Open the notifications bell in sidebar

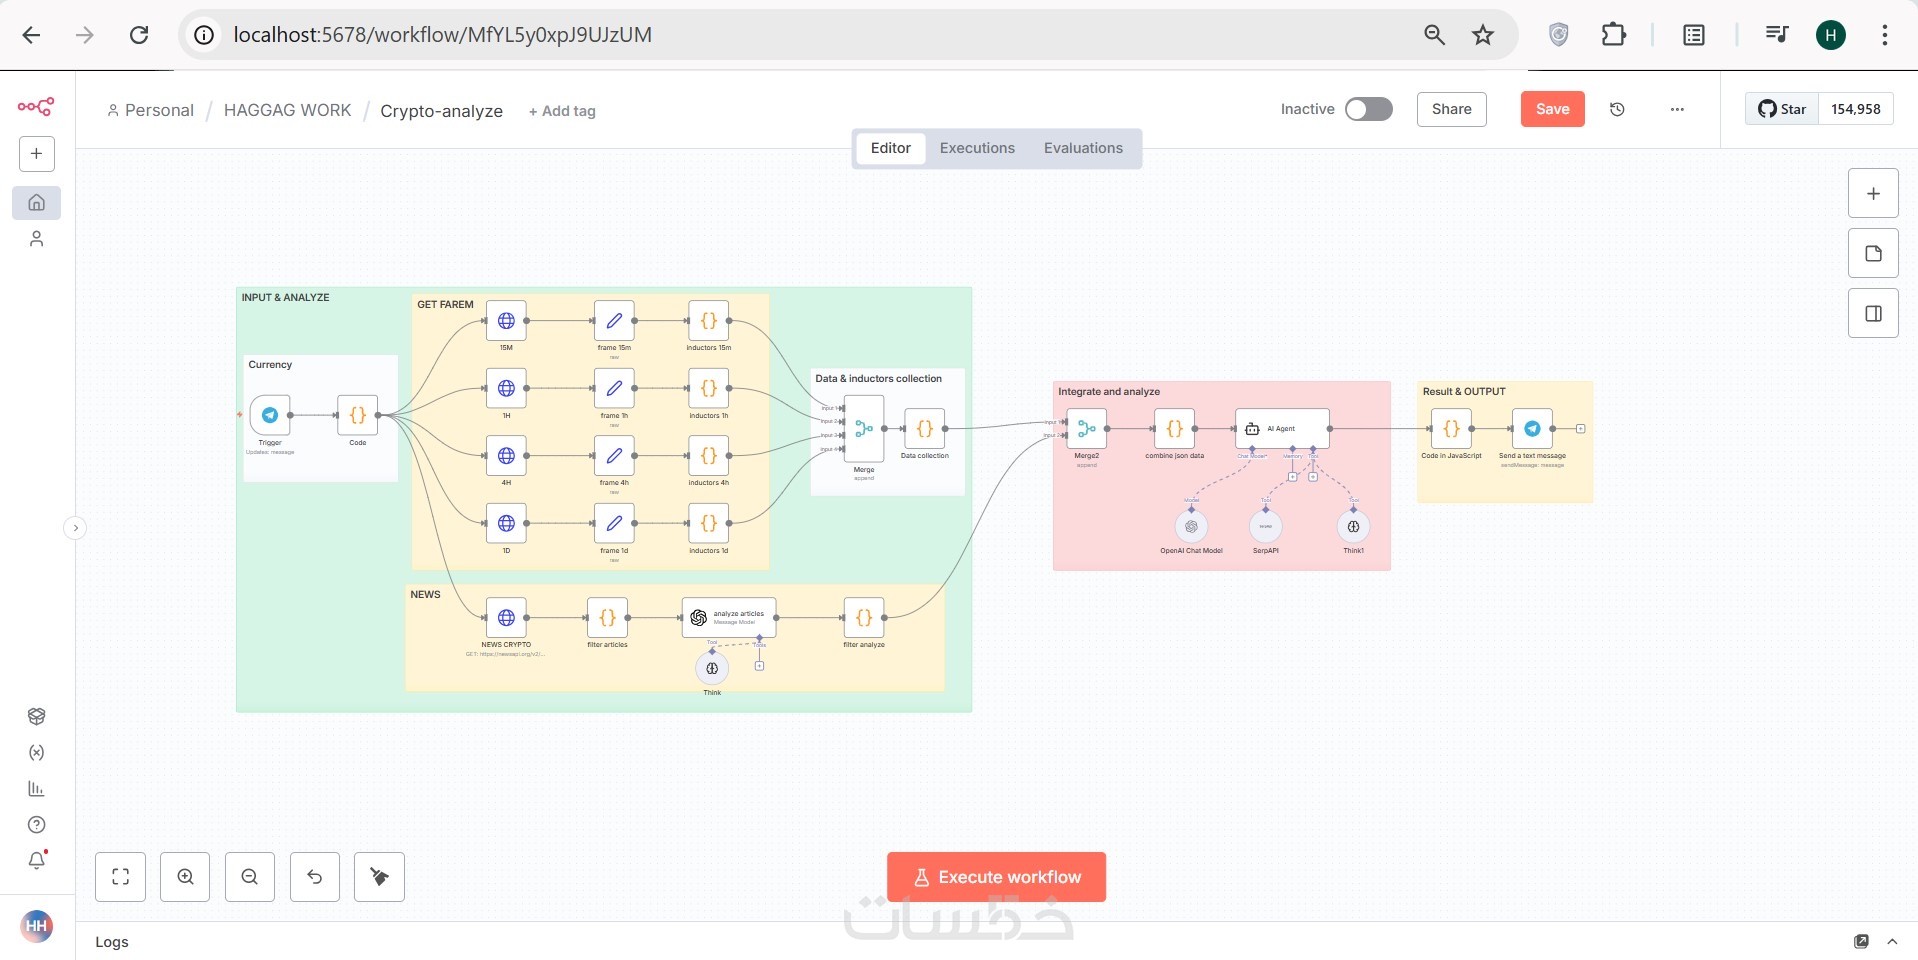tap(37, 860)
